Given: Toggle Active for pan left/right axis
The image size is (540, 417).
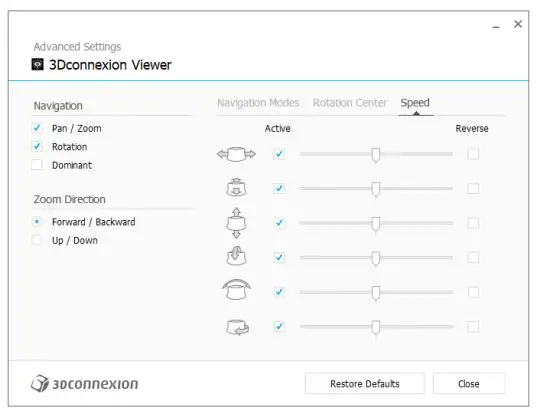Looking at the screenshot, I should pyautogui.click(x=279, y=154).
